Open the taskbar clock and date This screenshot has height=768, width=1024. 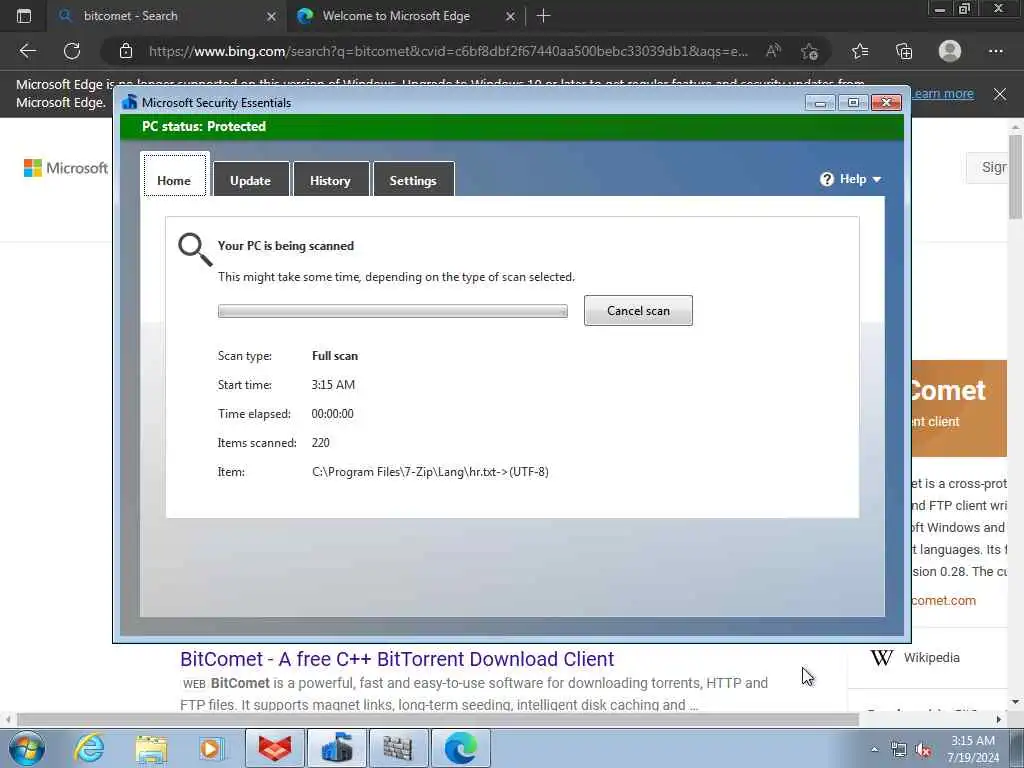(x=973, y=749)
